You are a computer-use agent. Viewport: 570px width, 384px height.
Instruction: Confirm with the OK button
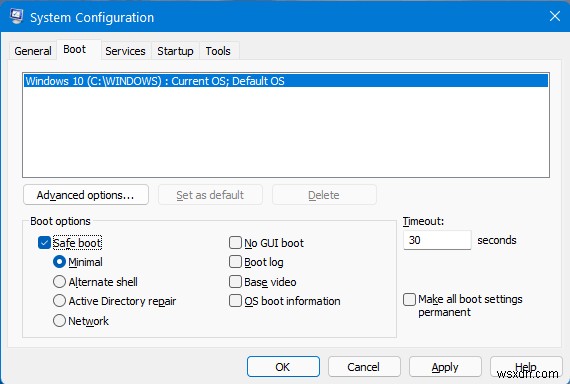point(283,367)
